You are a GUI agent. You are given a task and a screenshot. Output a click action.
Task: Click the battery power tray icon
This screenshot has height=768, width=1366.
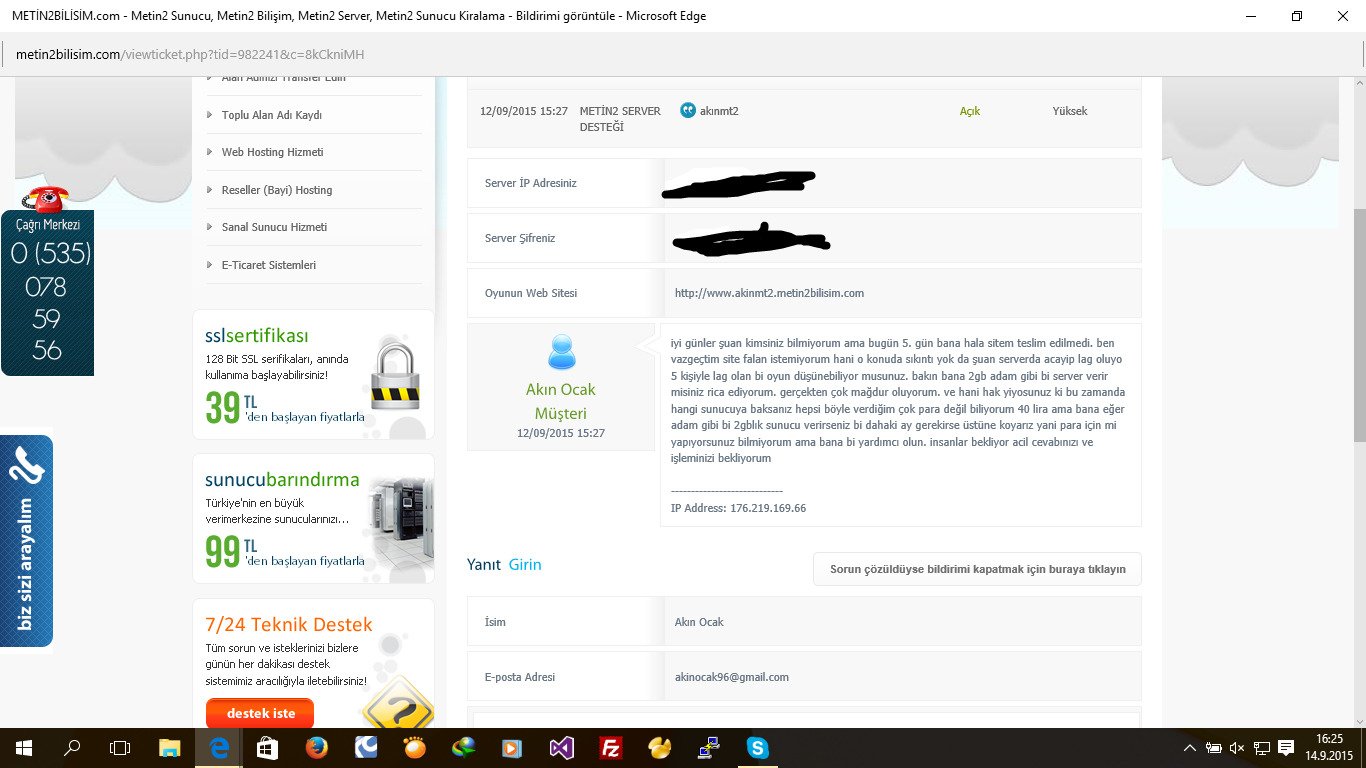coord(1213,748)
